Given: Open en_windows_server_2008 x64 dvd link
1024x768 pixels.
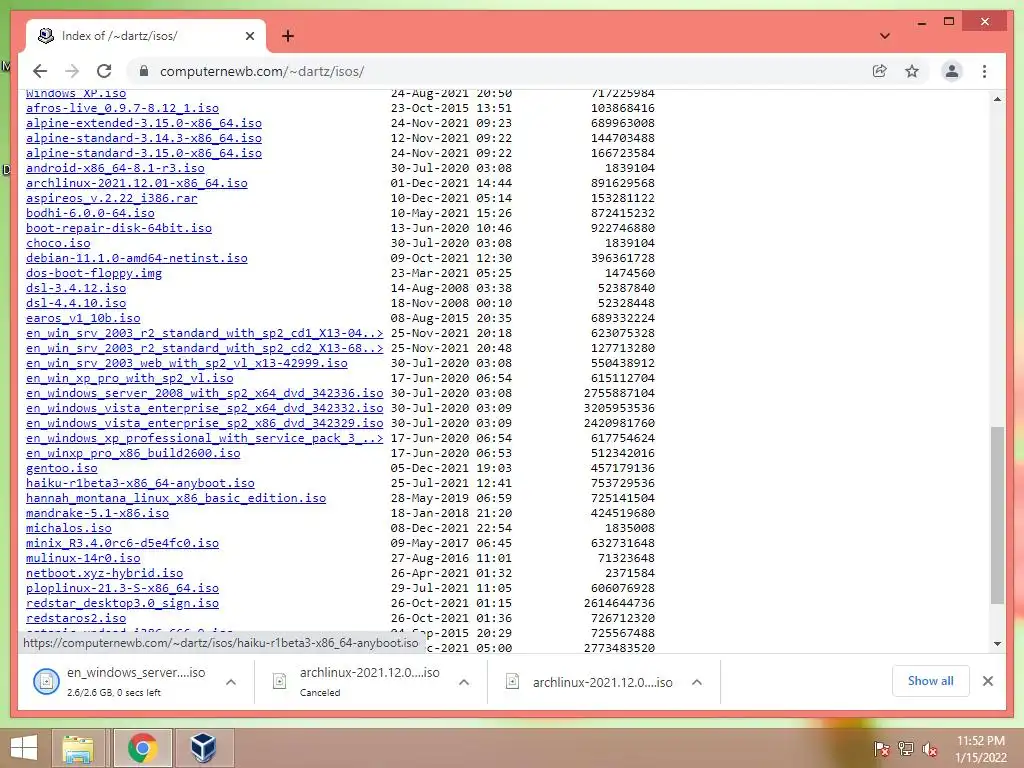Looking at the screenshot, I should click(204, 394).
